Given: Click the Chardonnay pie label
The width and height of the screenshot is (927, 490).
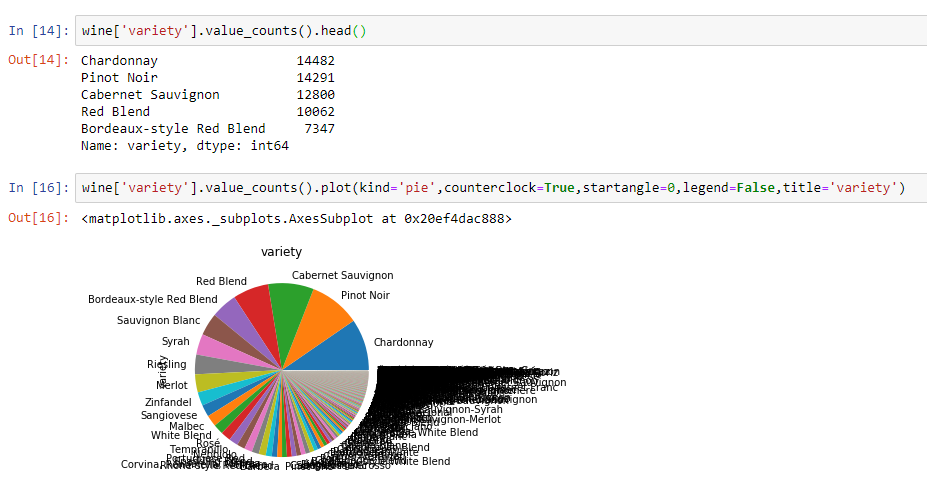Looking at the screenshot, I should [x=403, y=342].
